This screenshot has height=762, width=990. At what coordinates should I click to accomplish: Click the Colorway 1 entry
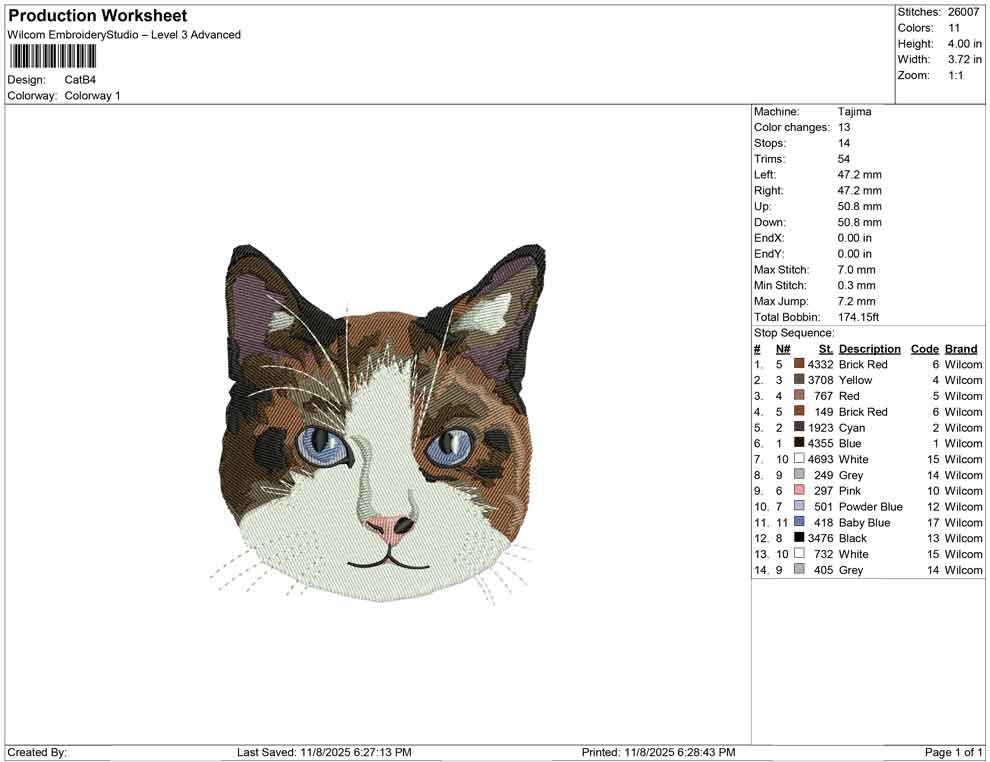94,95
